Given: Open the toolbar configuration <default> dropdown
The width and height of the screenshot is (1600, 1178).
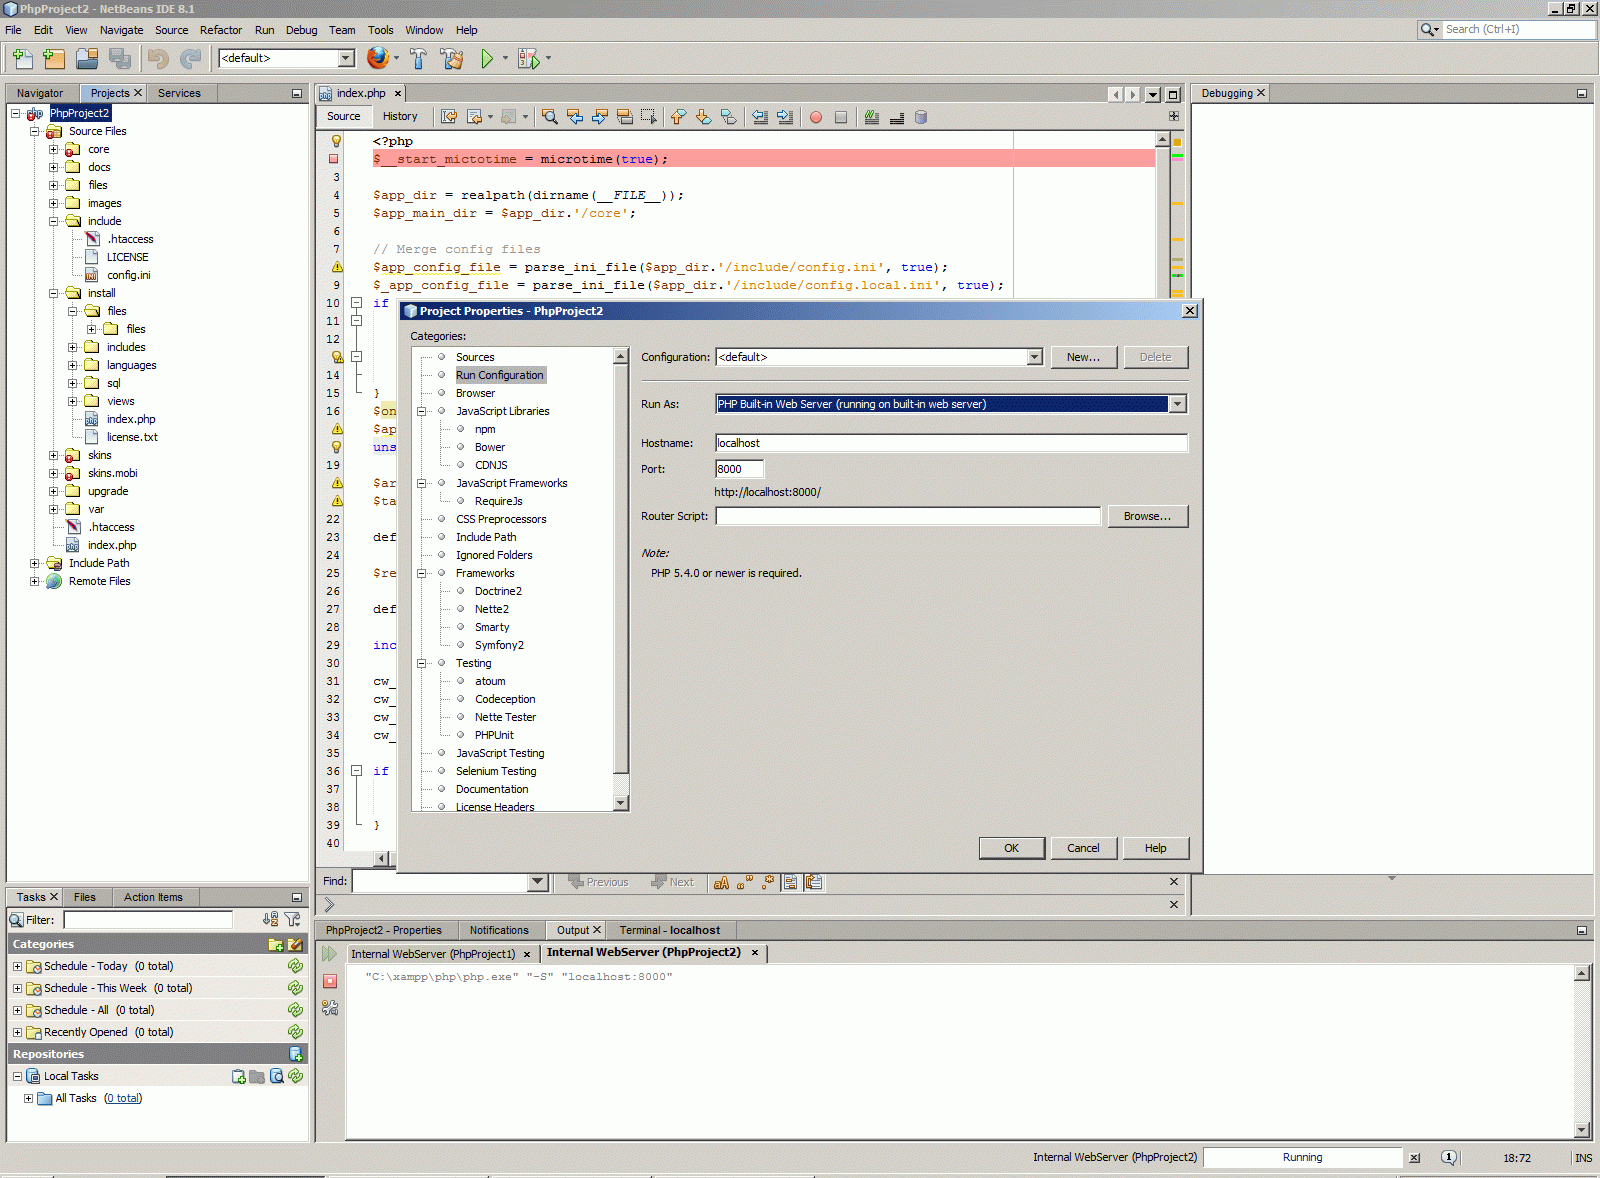Looking at the screenshot, I should click(x=346, y=58).
